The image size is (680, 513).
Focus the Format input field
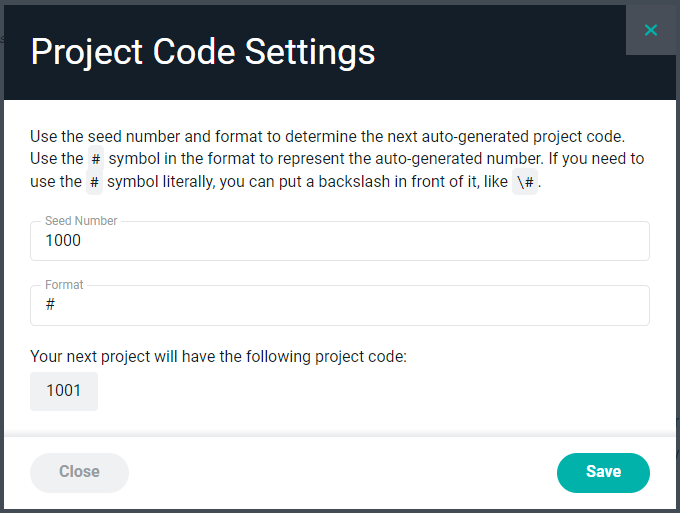(340, 305)
